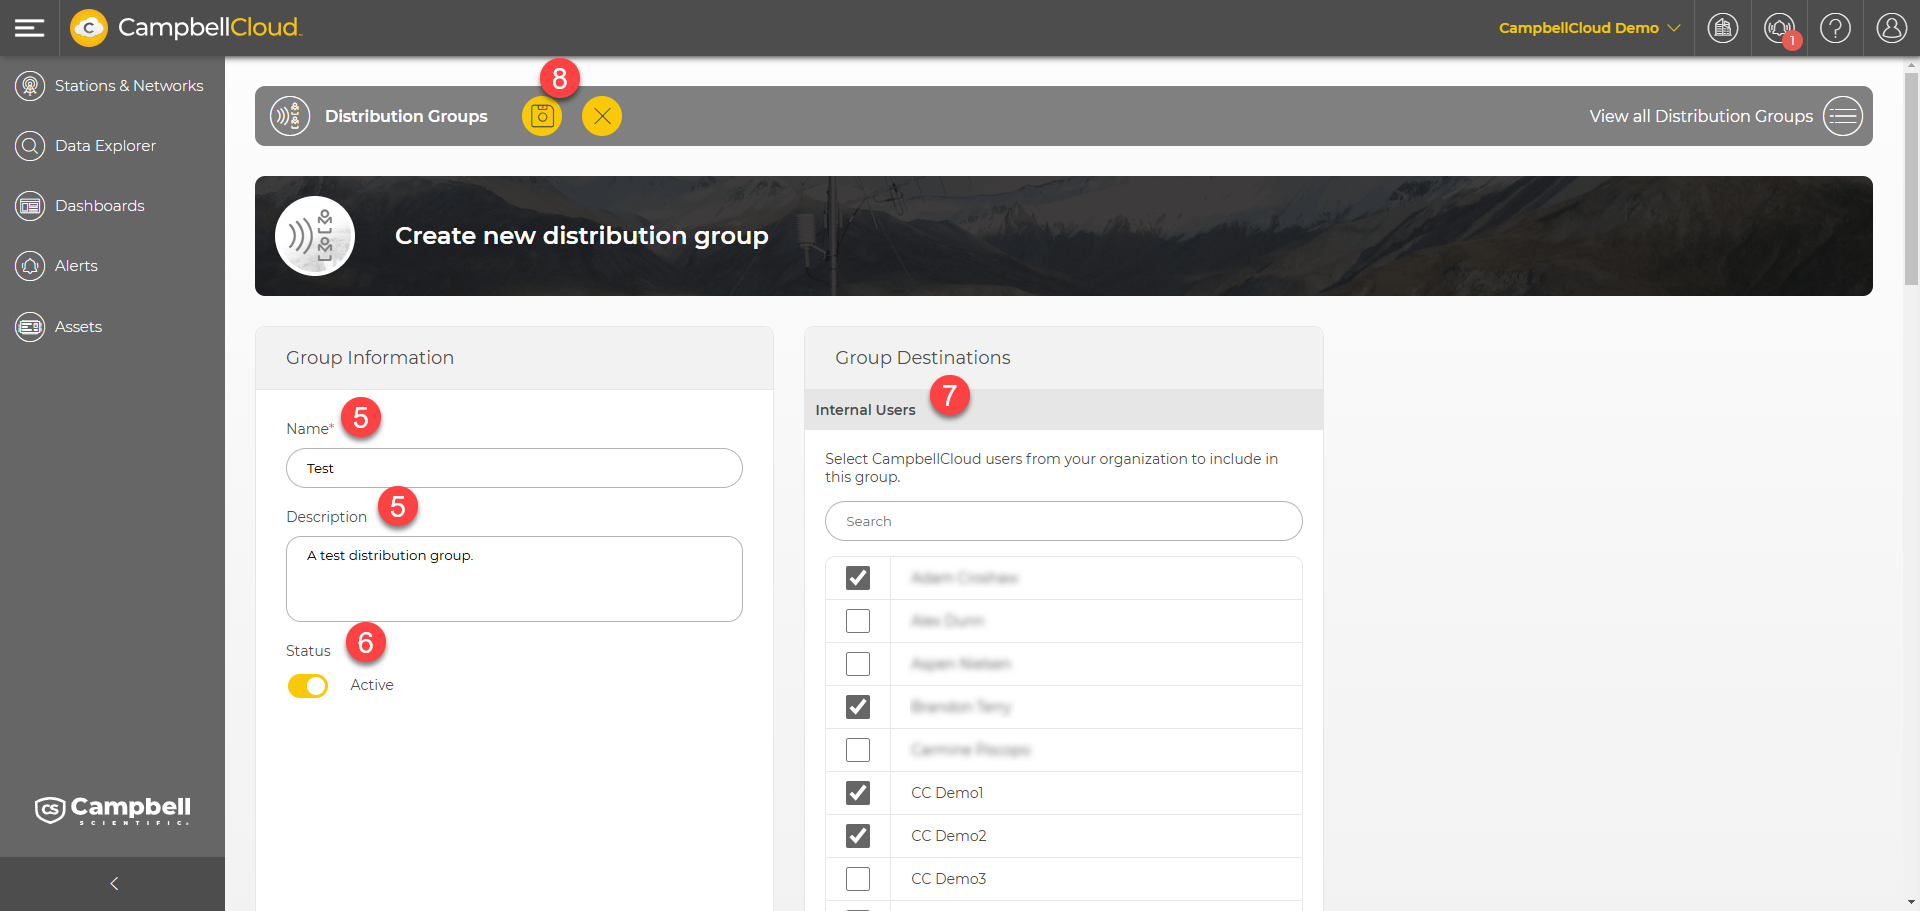Image resolution: width=1920 pixels, height=911 pixels.
Task: Open Data Explorer menu item
Action: (105, 146)
